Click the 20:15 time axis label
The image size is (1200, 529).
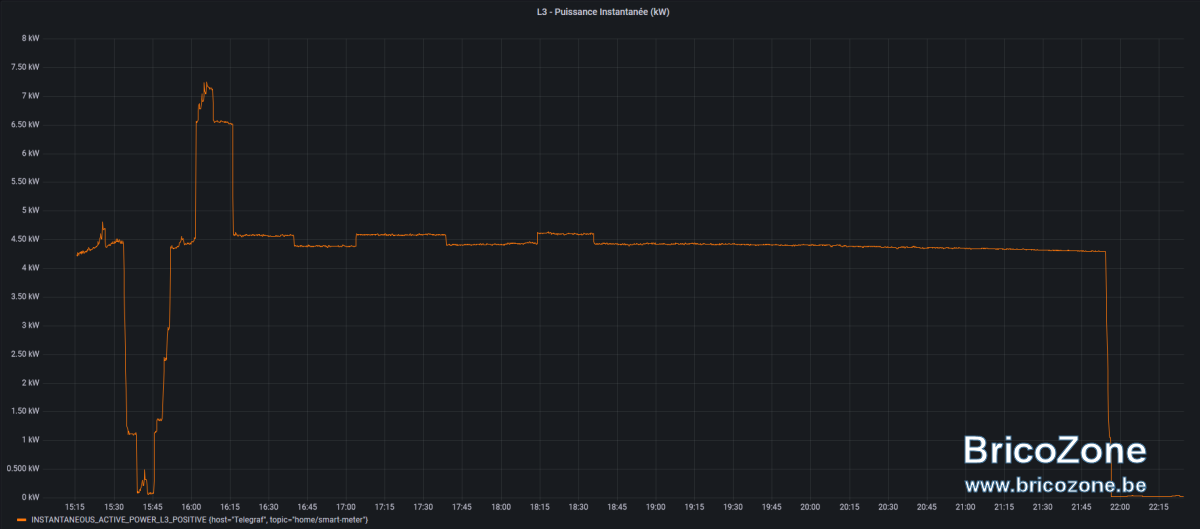point(849,507)
